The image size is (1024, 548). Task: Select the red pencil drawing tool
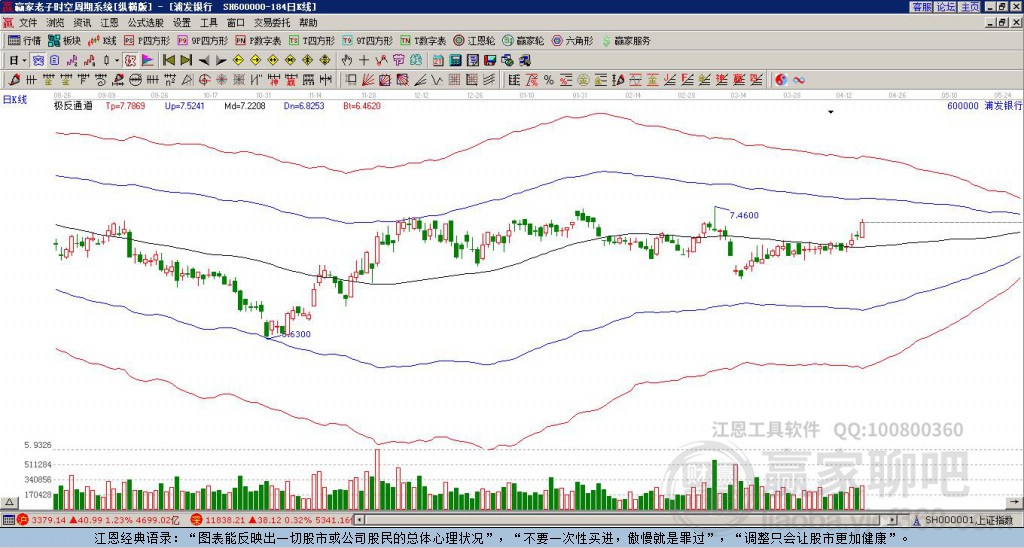14,80
